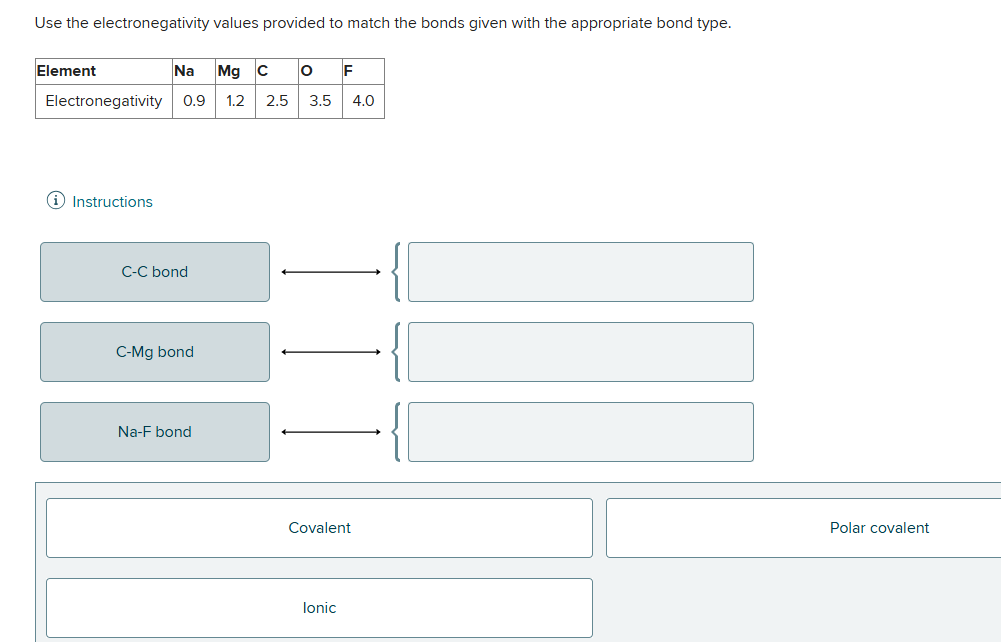This screenshot has width=1001, height=642.
Task: Choose the Polar covalent answer option
Action: (x=879, y=527)
